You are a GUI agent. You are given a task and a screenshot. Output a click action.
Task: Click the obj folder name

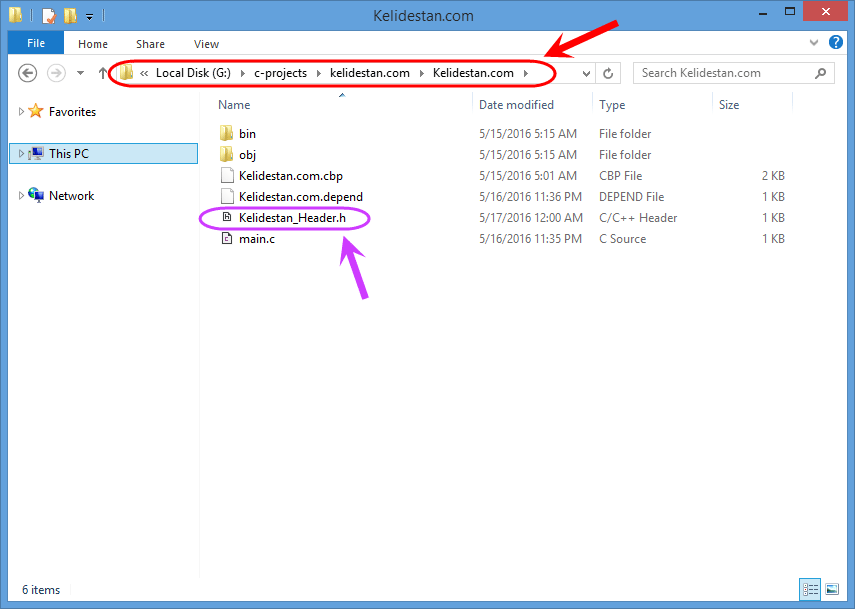(247, 155)
